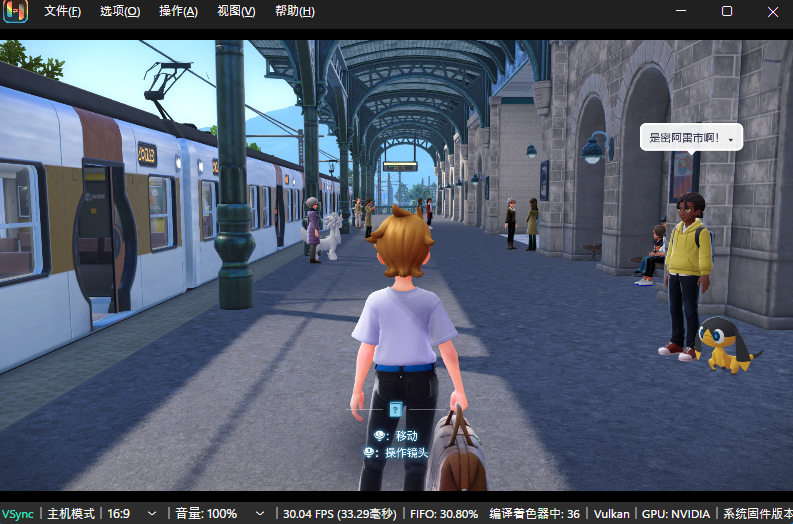Click the yellow Pokémon next to the trainer
Screen dimensions: 793x524
[x=727, y=346]
